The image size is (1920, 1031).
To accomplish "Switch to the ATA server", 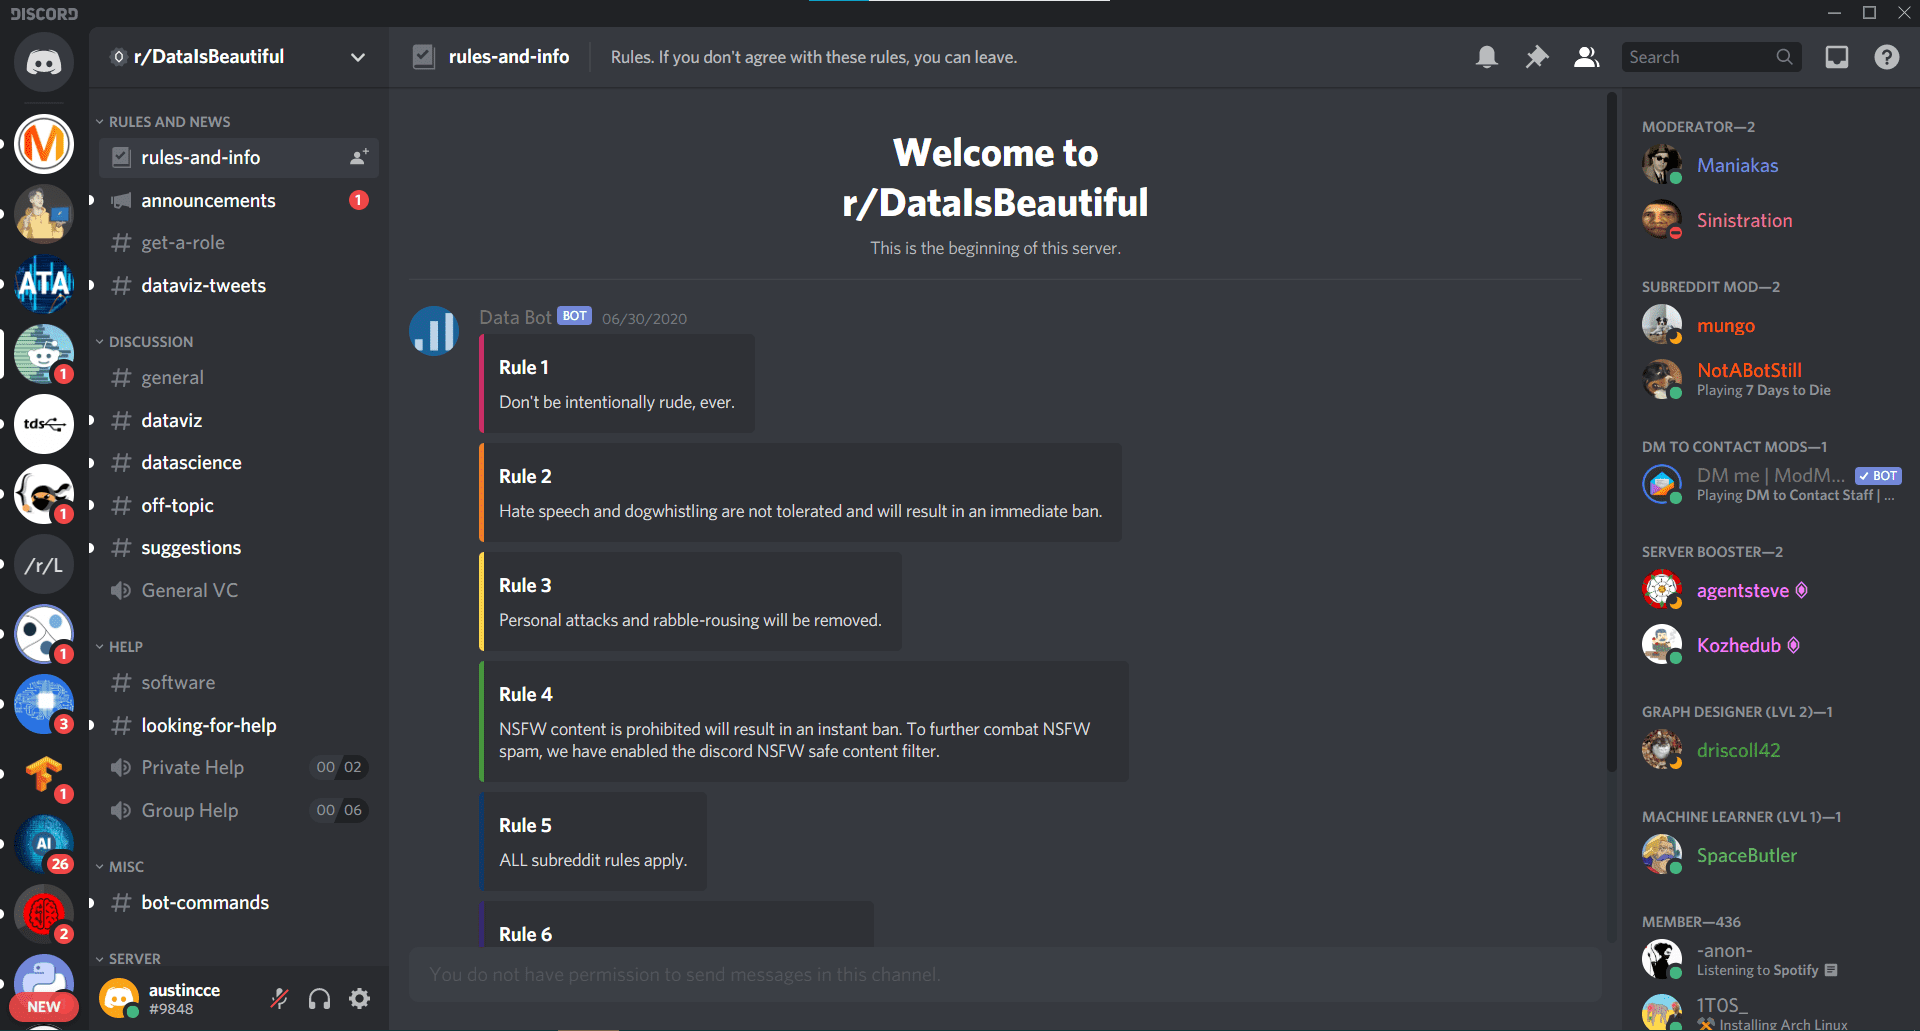I will coord(44,284).
